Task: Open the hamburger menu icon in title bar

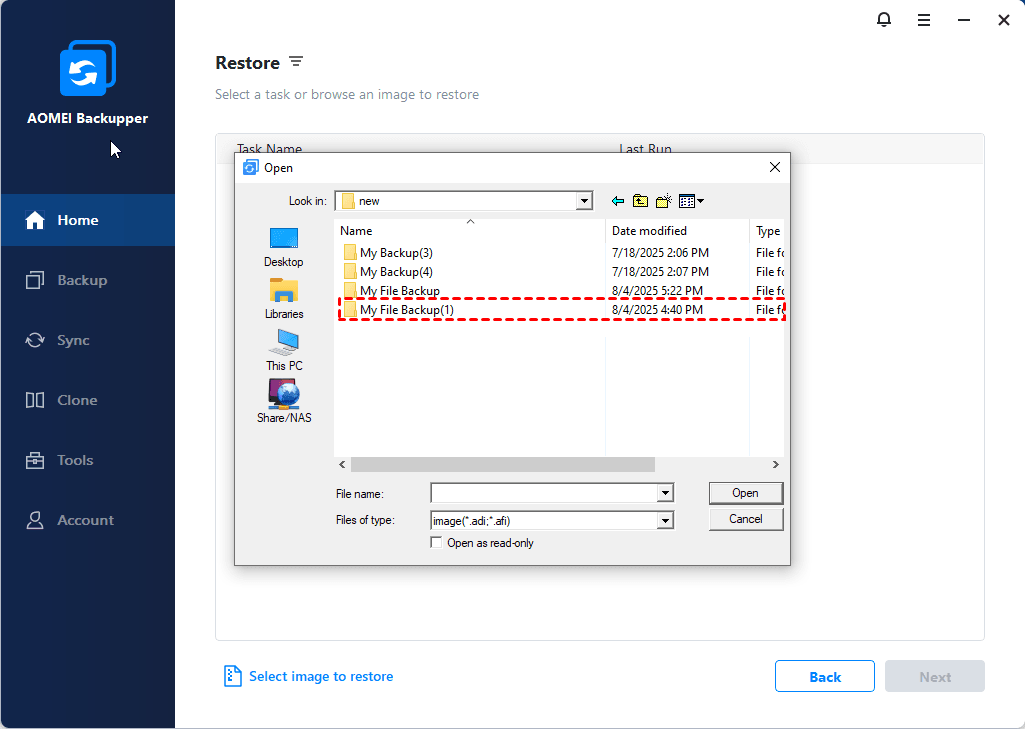Action: 924,20
